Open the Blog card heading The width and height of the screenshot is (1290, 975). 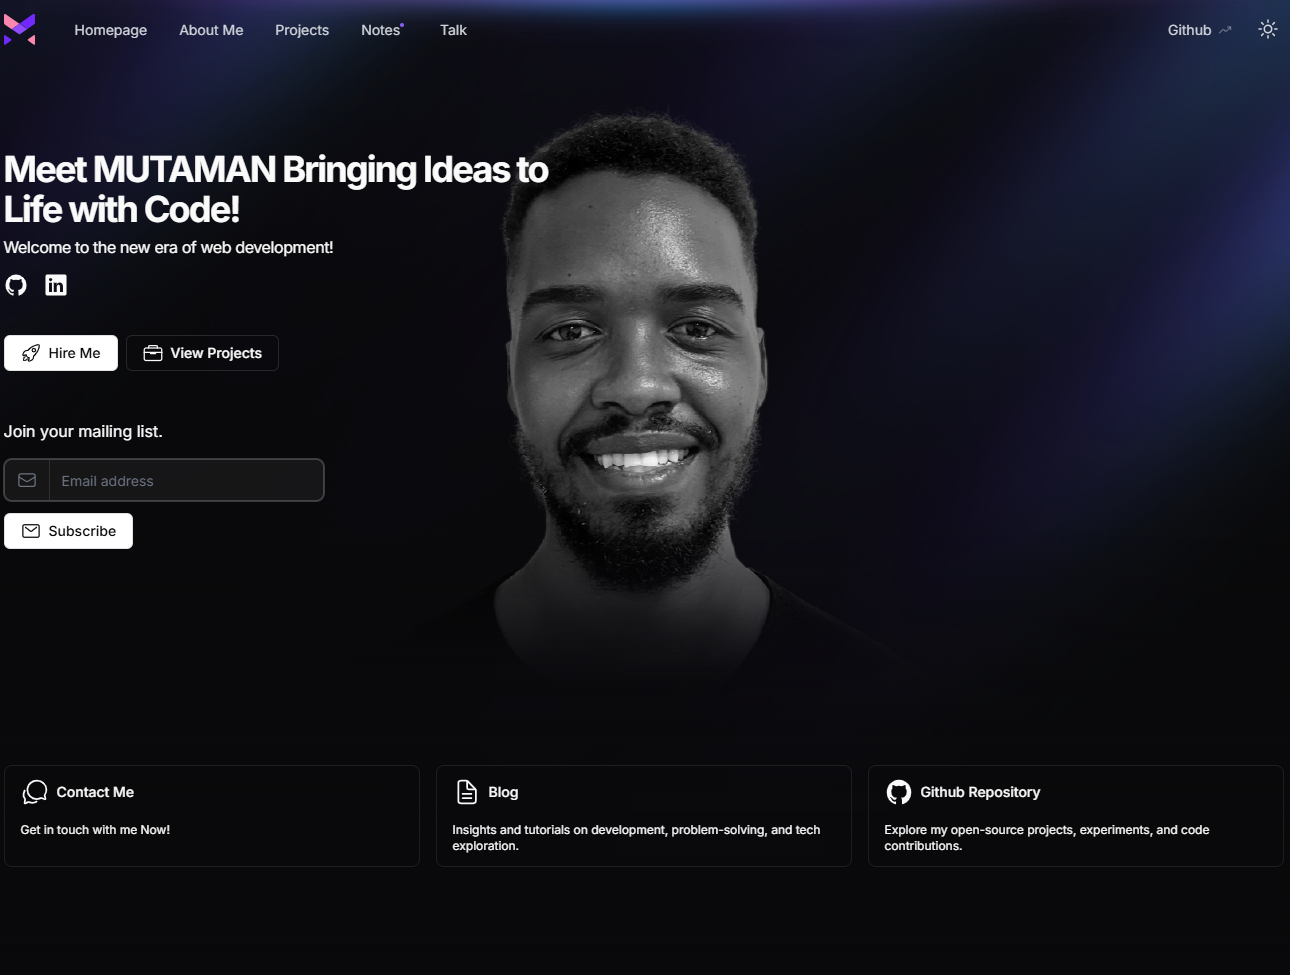(x=503, y=792)
